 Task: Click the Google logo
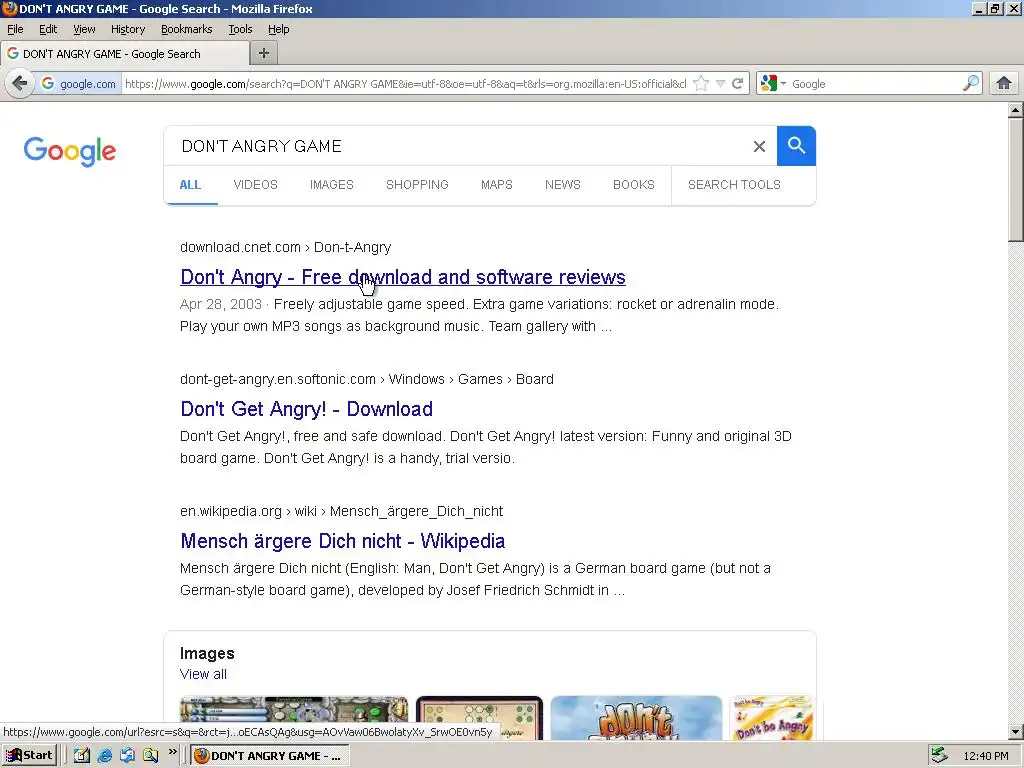70,152
